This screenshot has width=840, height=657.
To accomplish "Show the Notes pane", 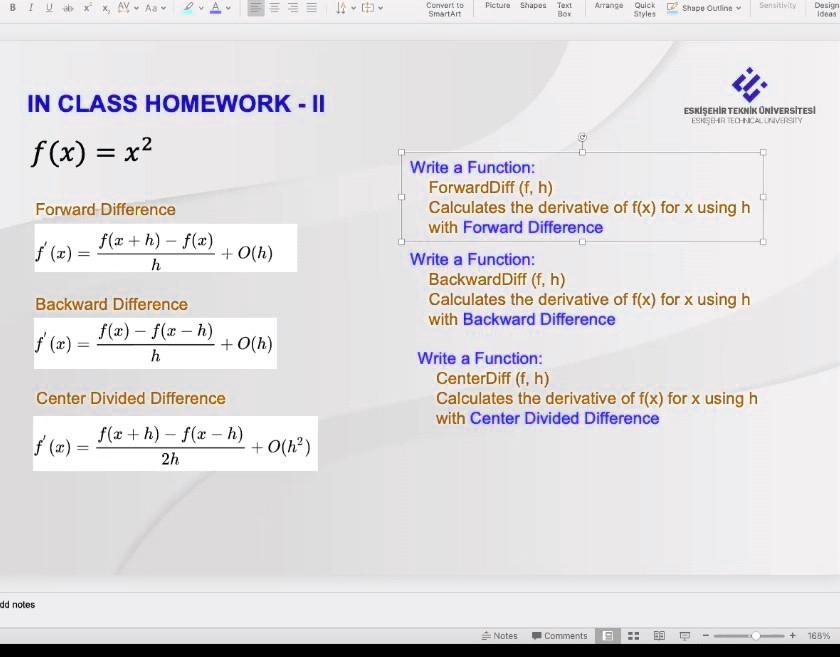I will [x=500, y=635].
